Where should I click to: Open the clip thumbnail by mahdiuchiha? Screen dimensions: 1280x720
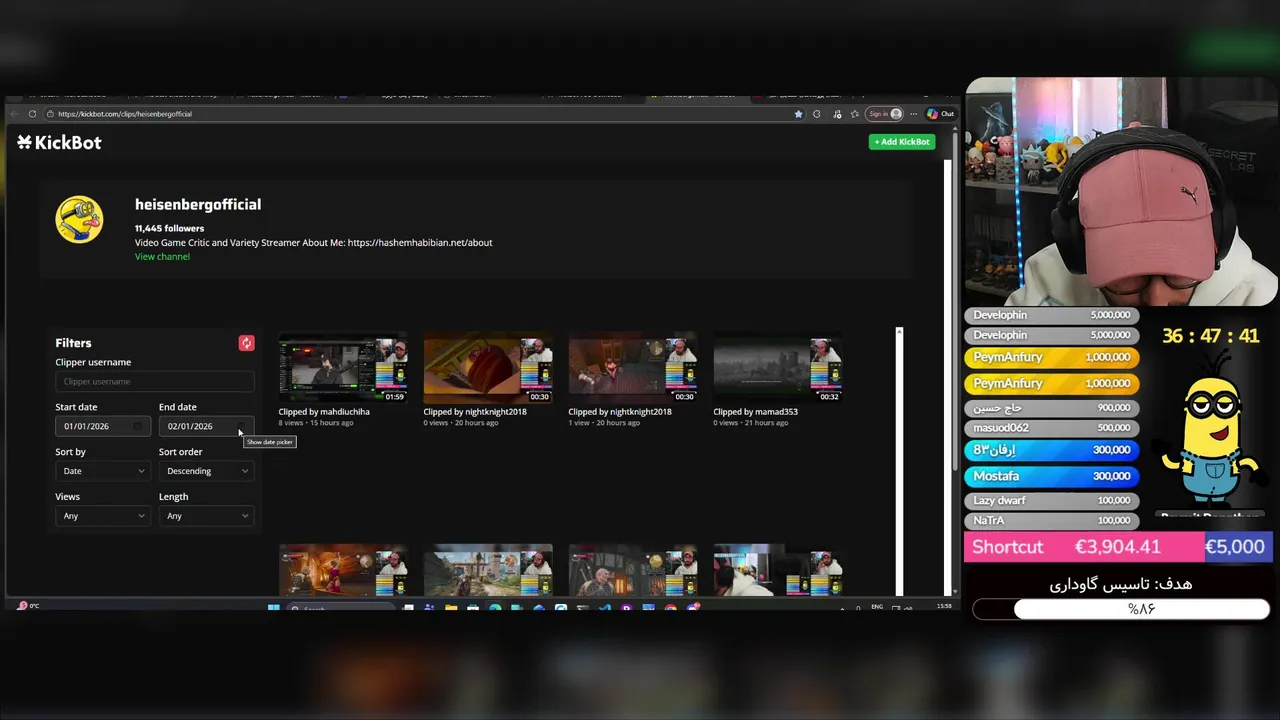pyautogui.click(x=343, y=367)
